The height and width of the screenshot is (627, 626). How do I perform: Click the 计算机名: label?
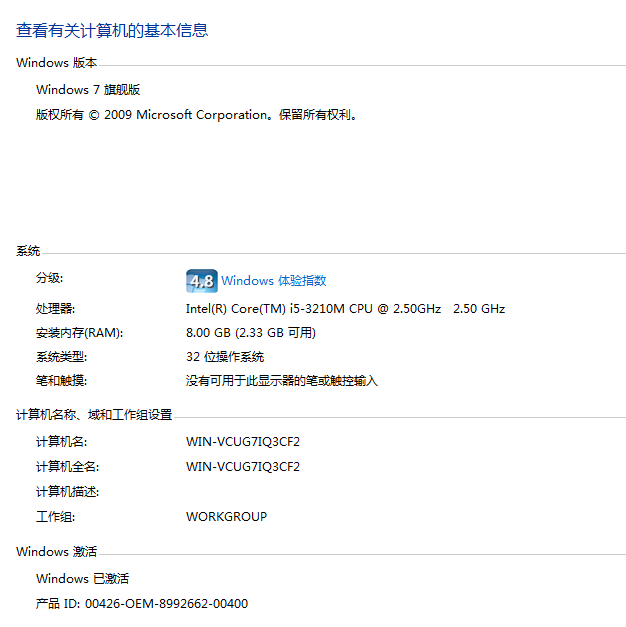tap(61, 442)
